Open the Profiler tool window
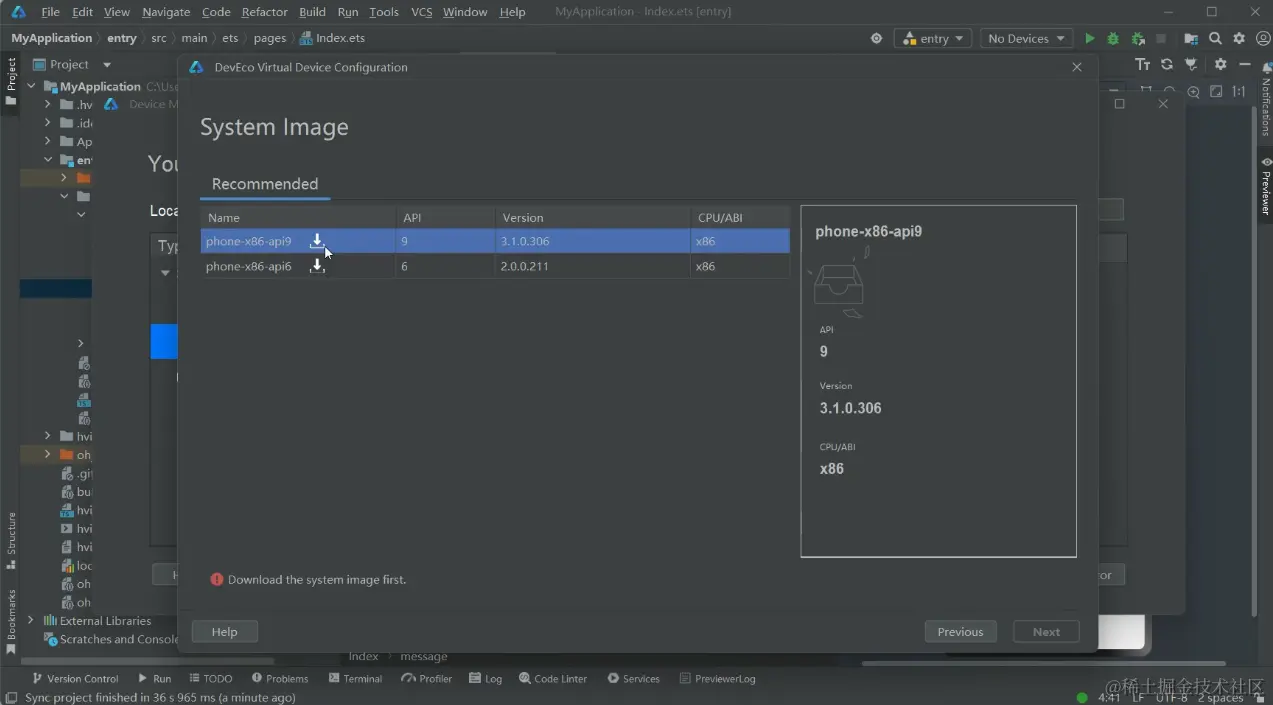This screenshot has height=705, width=1273. tap(427, 678)
